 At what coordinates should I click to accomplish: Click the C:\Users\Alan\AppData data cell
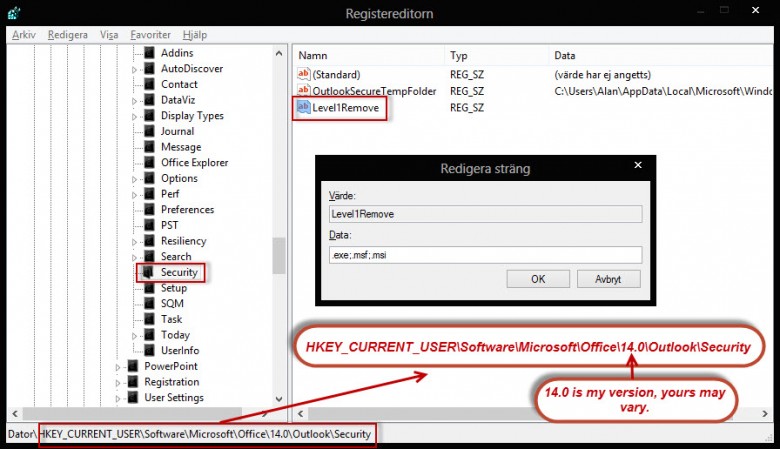(663, 91)
